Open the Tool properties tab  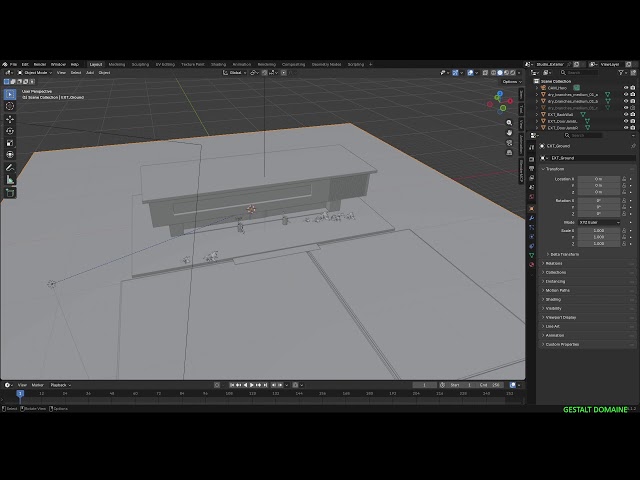(x=531, y=148)
